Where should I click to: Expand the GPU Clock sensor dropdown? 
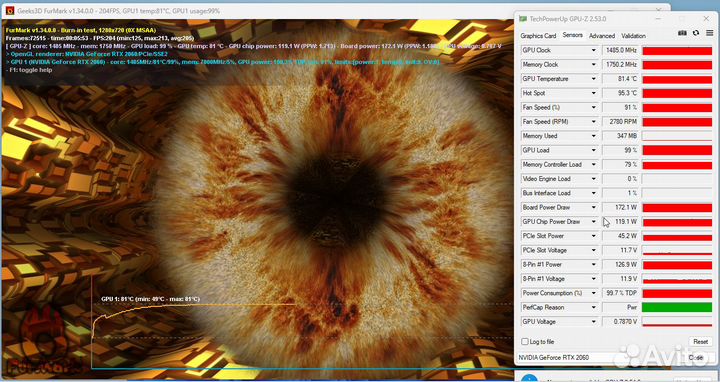coord(593,51)
